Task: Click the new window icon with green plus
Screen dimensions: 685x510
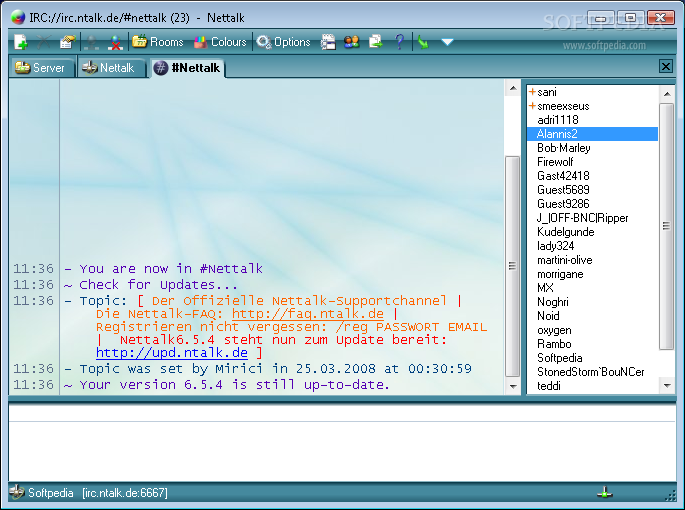Action: [x=21, y=42]
